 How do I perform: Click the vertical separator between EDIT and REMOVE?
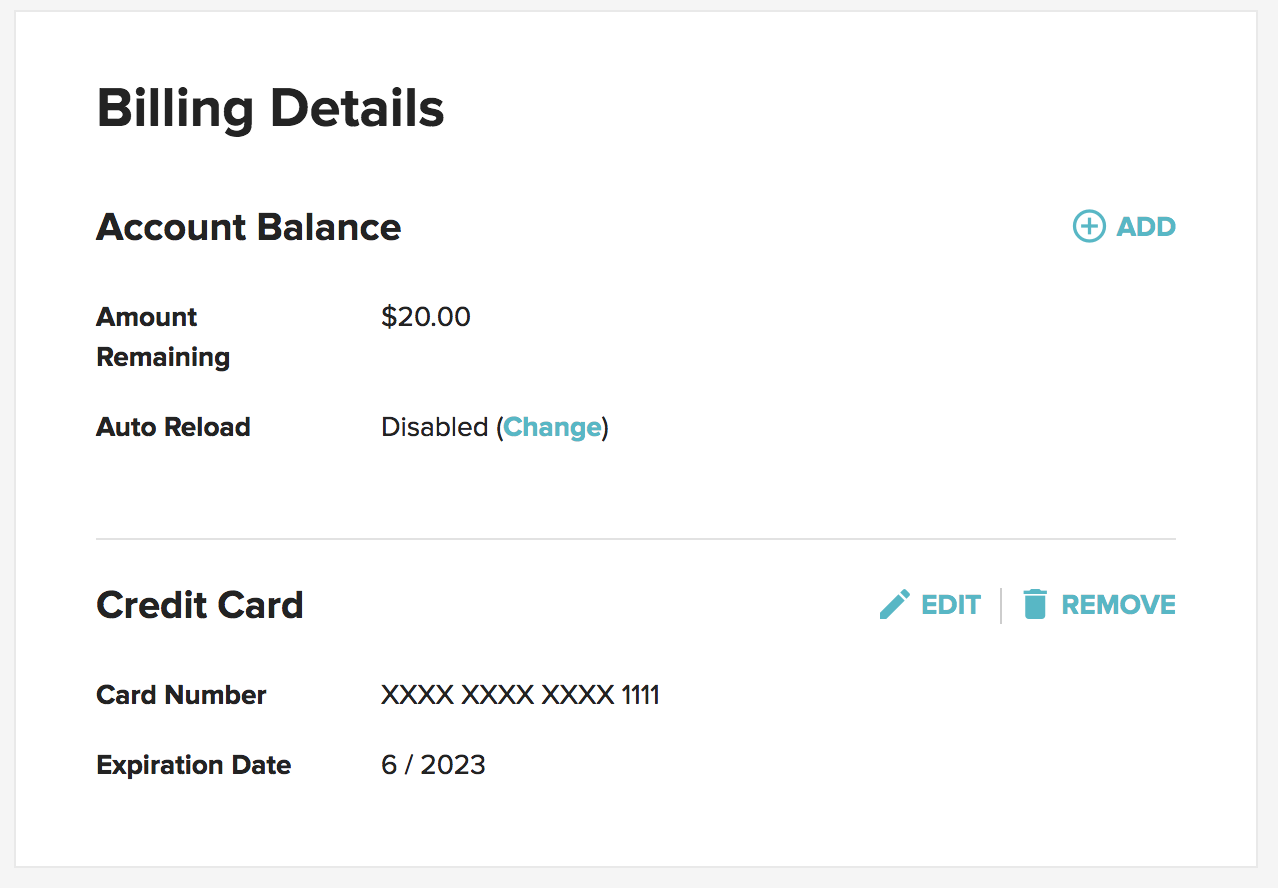pos(1001,605)
